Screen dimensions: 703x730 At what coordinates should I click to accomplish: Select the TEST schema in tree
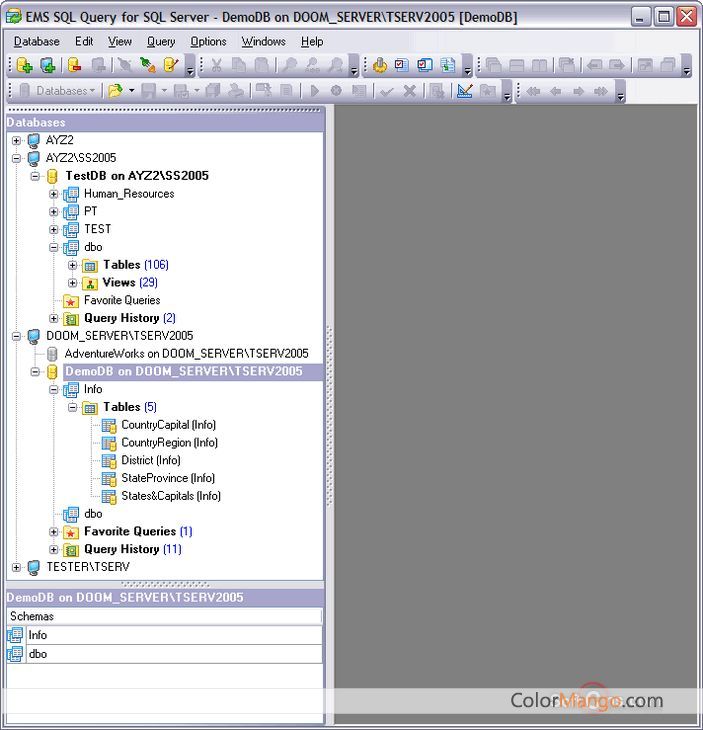pyautogui.click(x=97, y=229)
